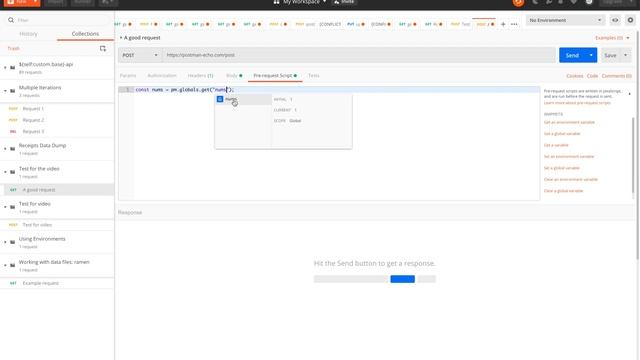The image size is (640, 360).
Task: Expand the Multiple Iterations collection
Action: (x=5, y=91)
